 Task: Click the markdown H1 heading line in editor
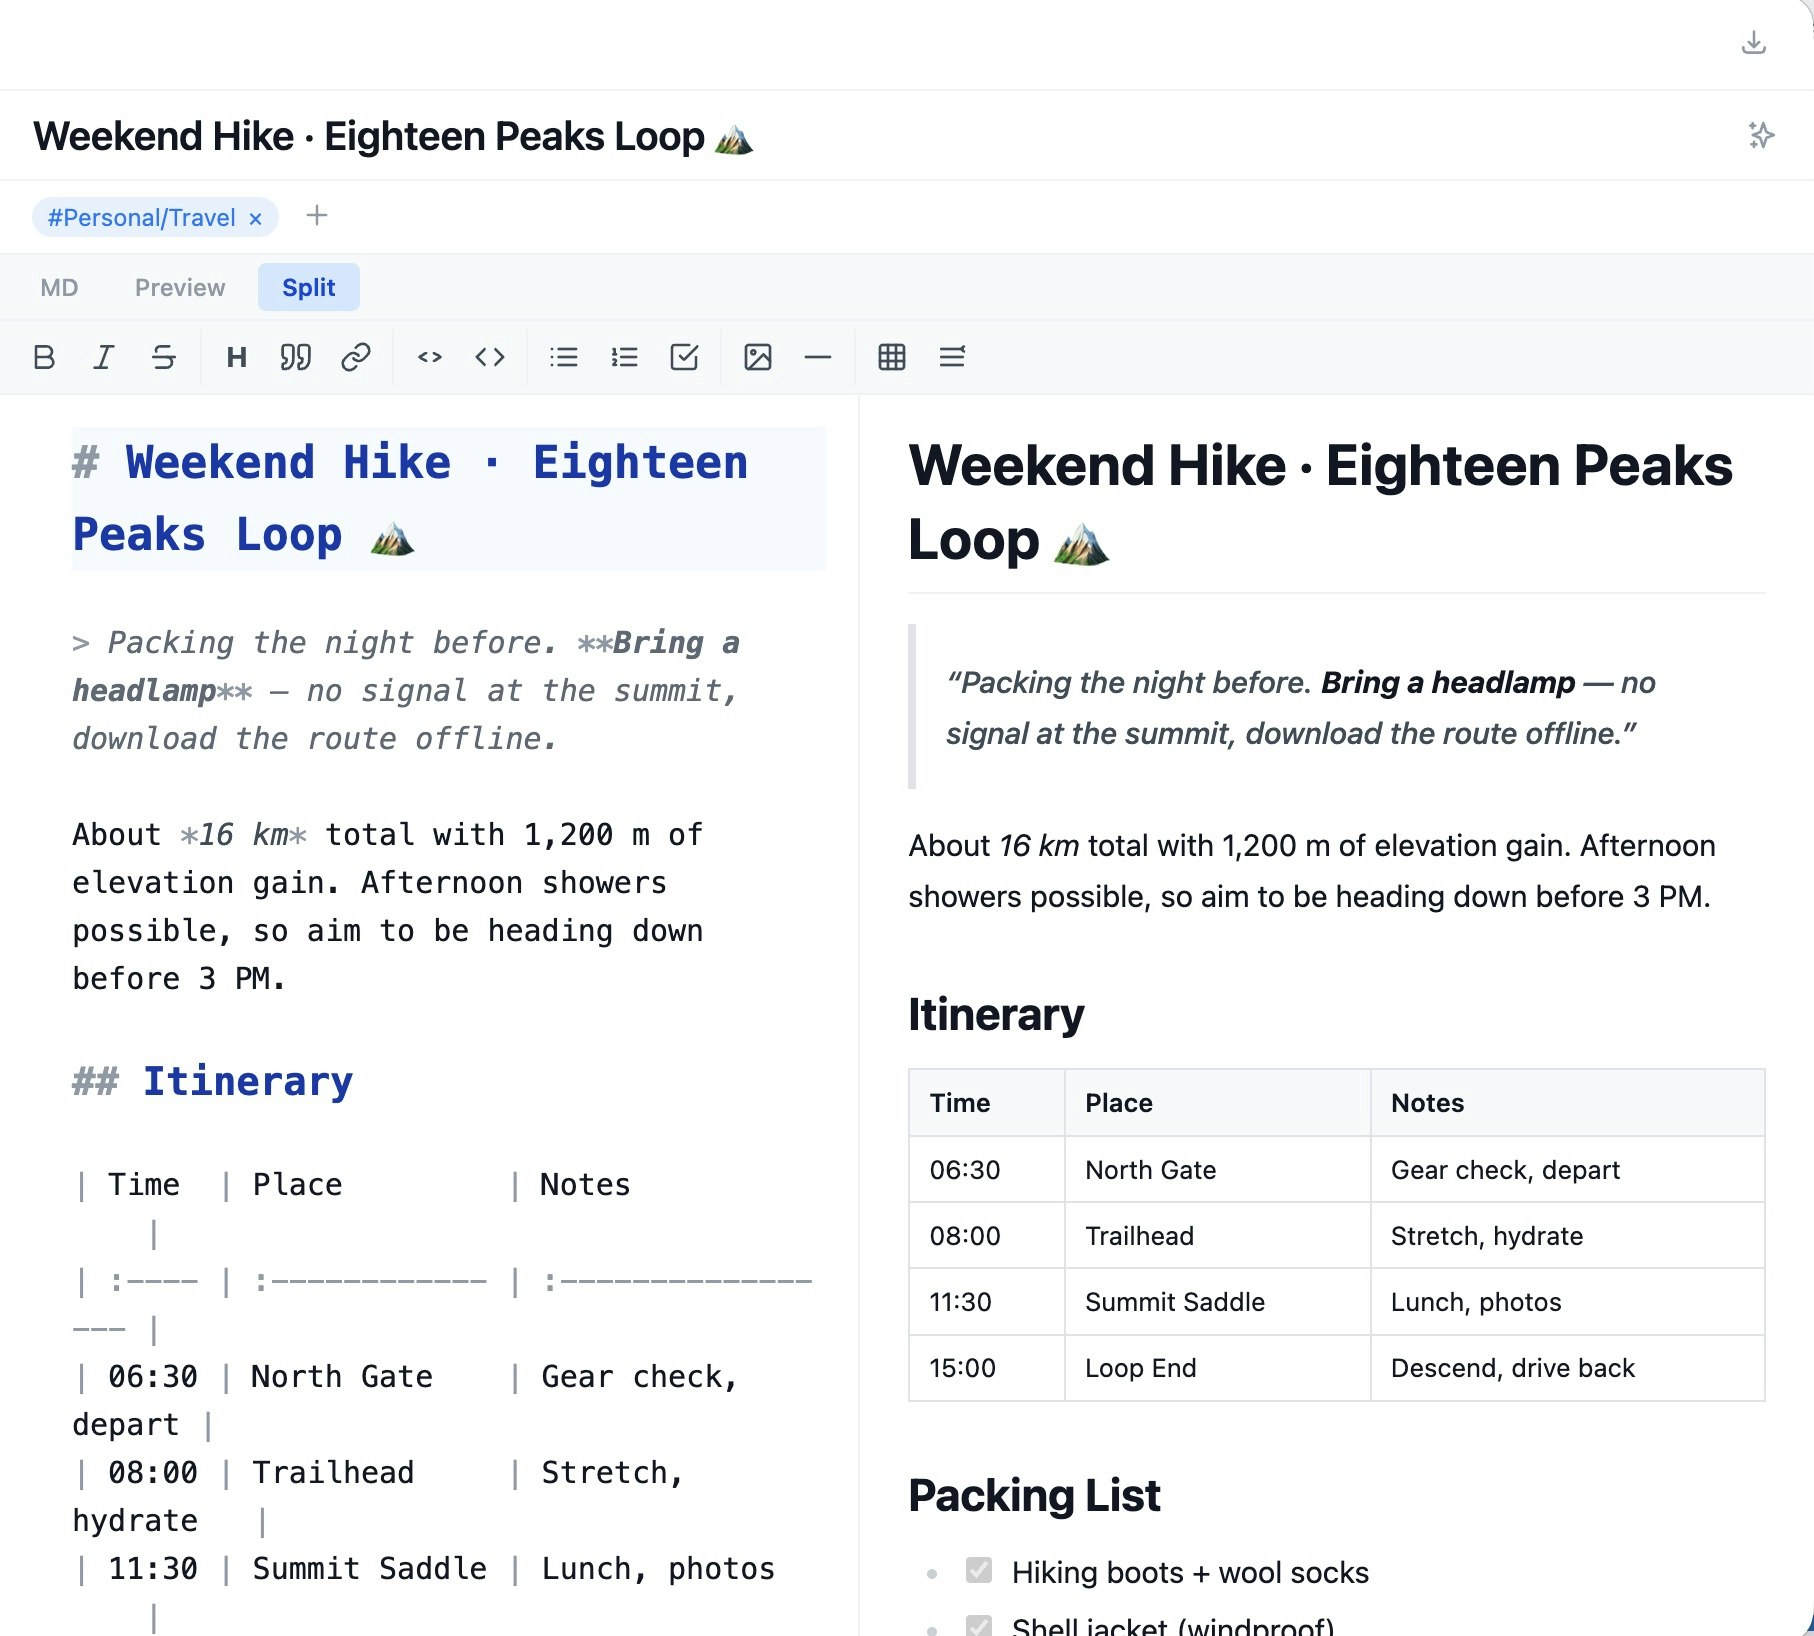(448, 499)
